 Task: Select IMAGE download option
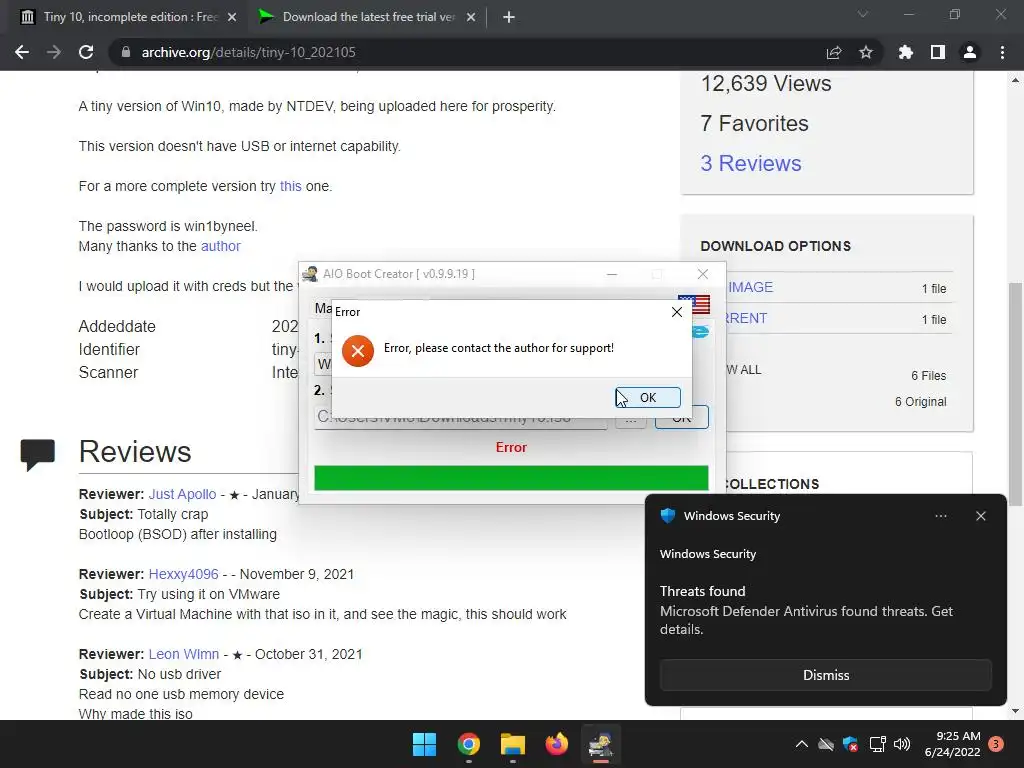pyautogui.click(x=750, y=287)
